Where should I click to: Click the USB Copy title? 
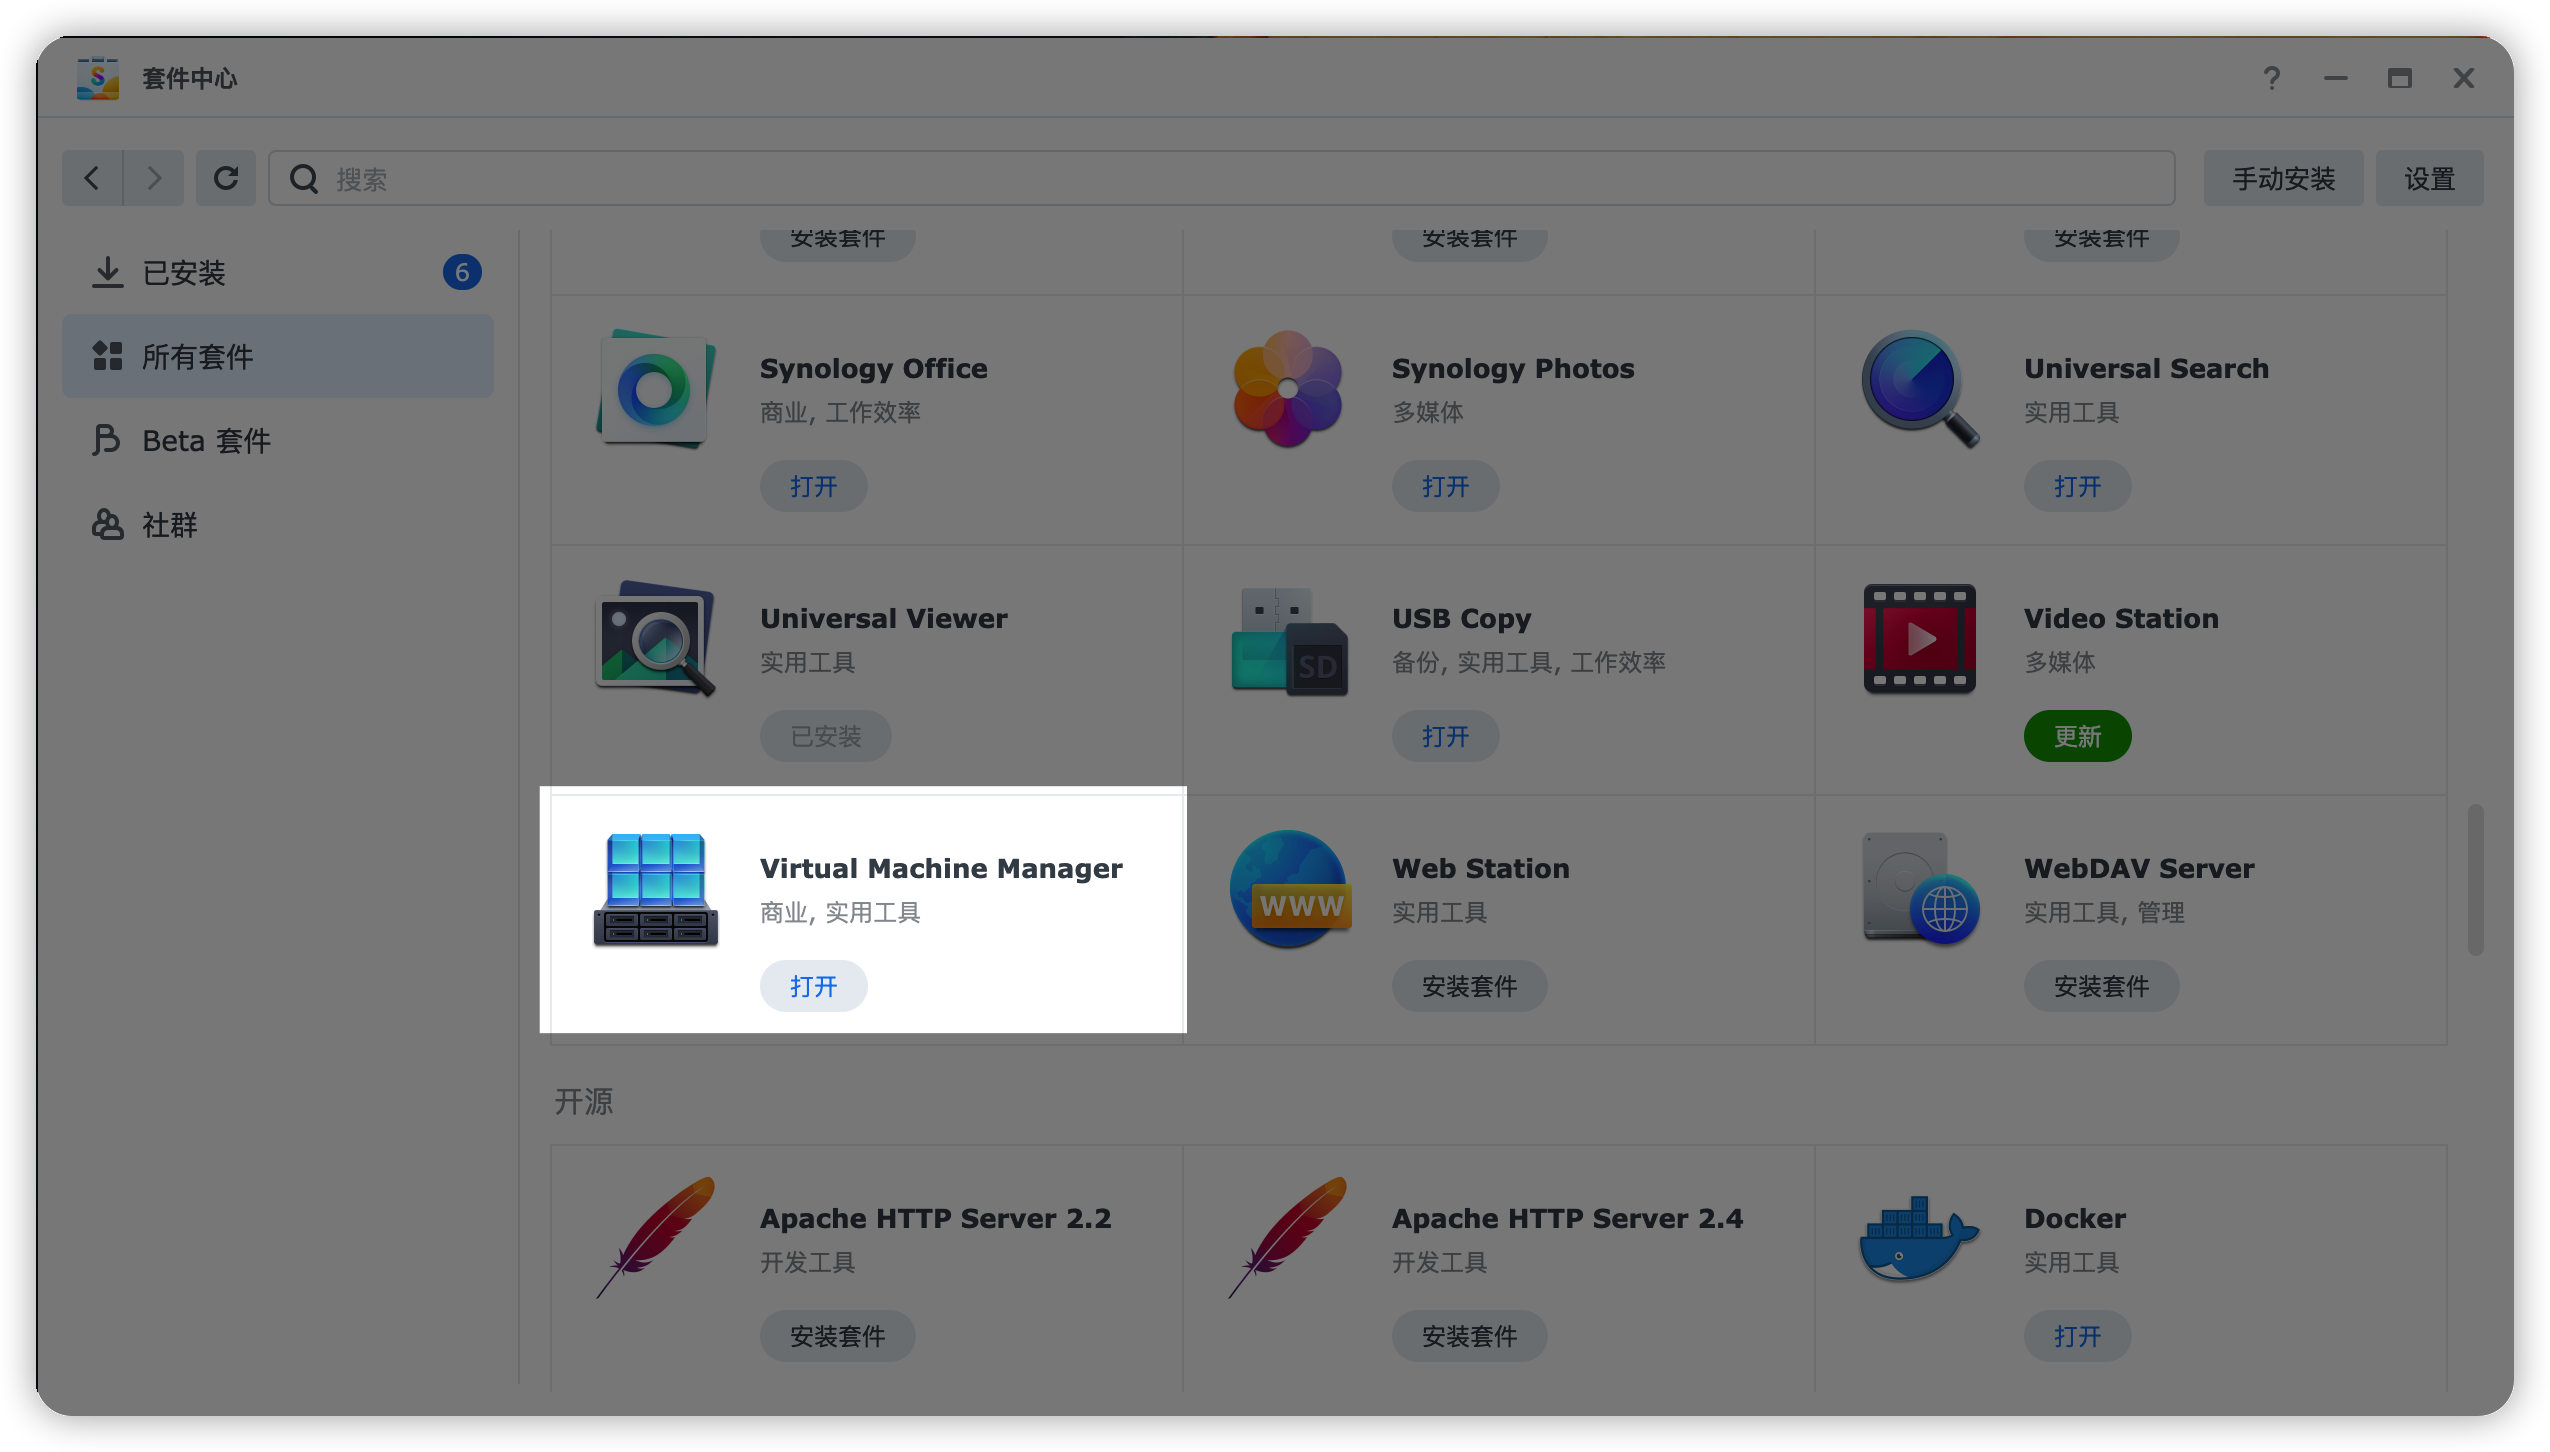click(x=1462, y=618)
